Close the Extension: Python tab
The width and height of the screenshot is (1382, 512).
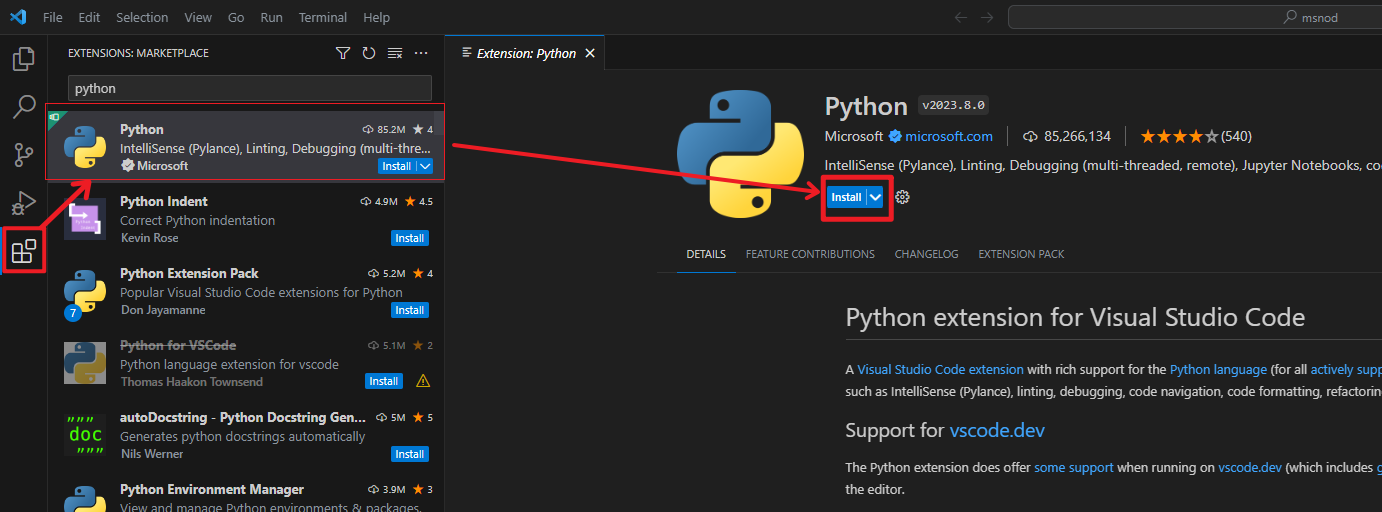(590, 53)
